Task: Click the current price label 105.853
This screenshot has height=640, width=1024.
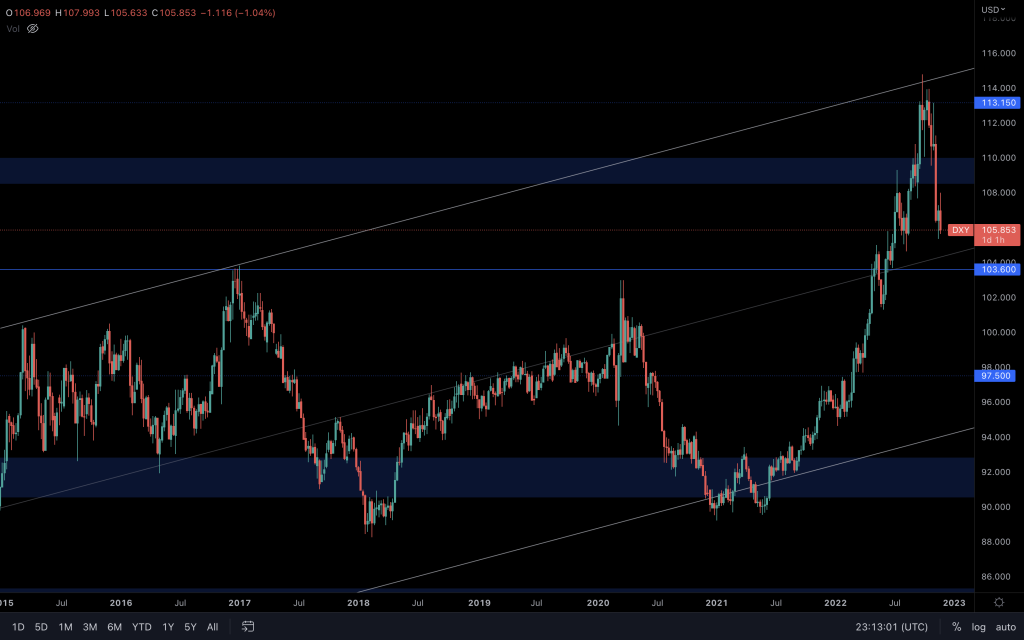Action: point(999,230)
